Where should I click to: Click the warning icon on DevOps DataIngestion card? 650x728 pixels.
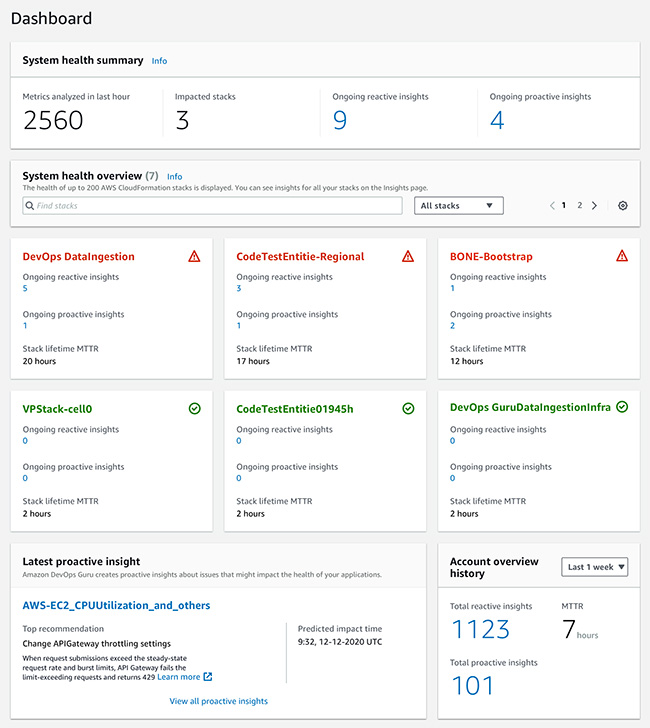tap(194, 256)
